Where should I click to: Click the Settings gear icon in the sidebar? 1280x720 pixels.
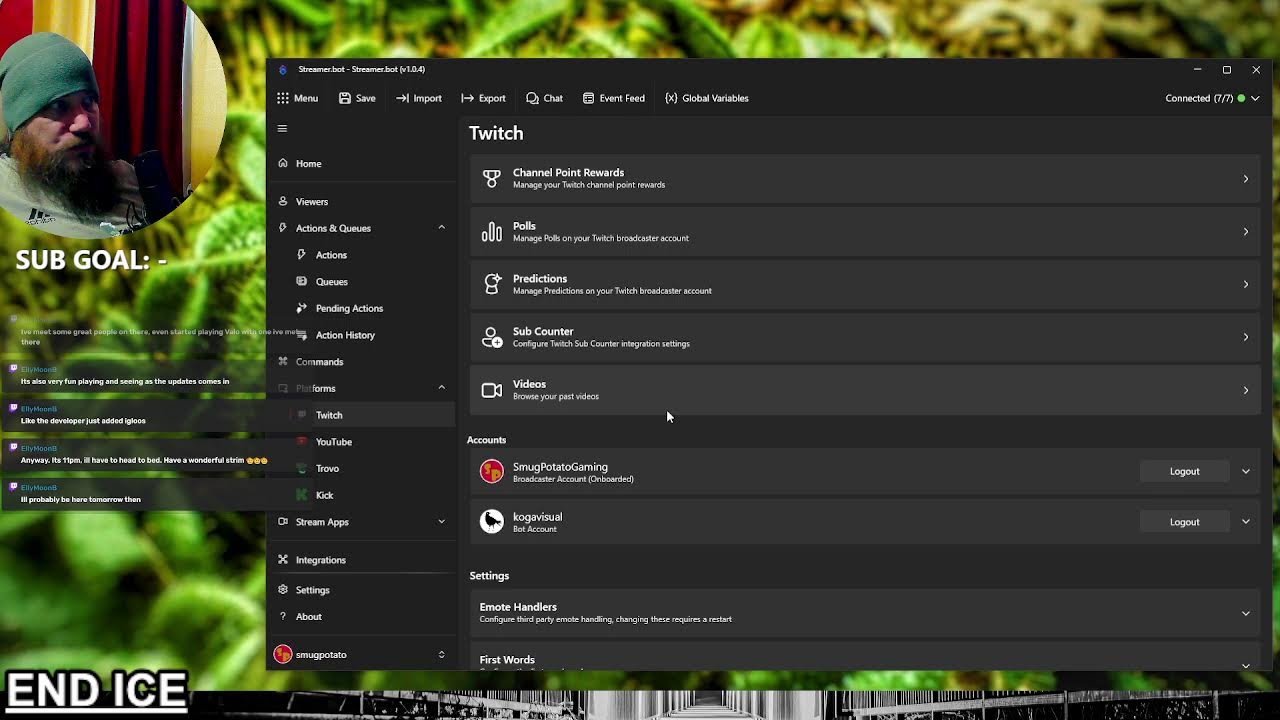(283, 590)
